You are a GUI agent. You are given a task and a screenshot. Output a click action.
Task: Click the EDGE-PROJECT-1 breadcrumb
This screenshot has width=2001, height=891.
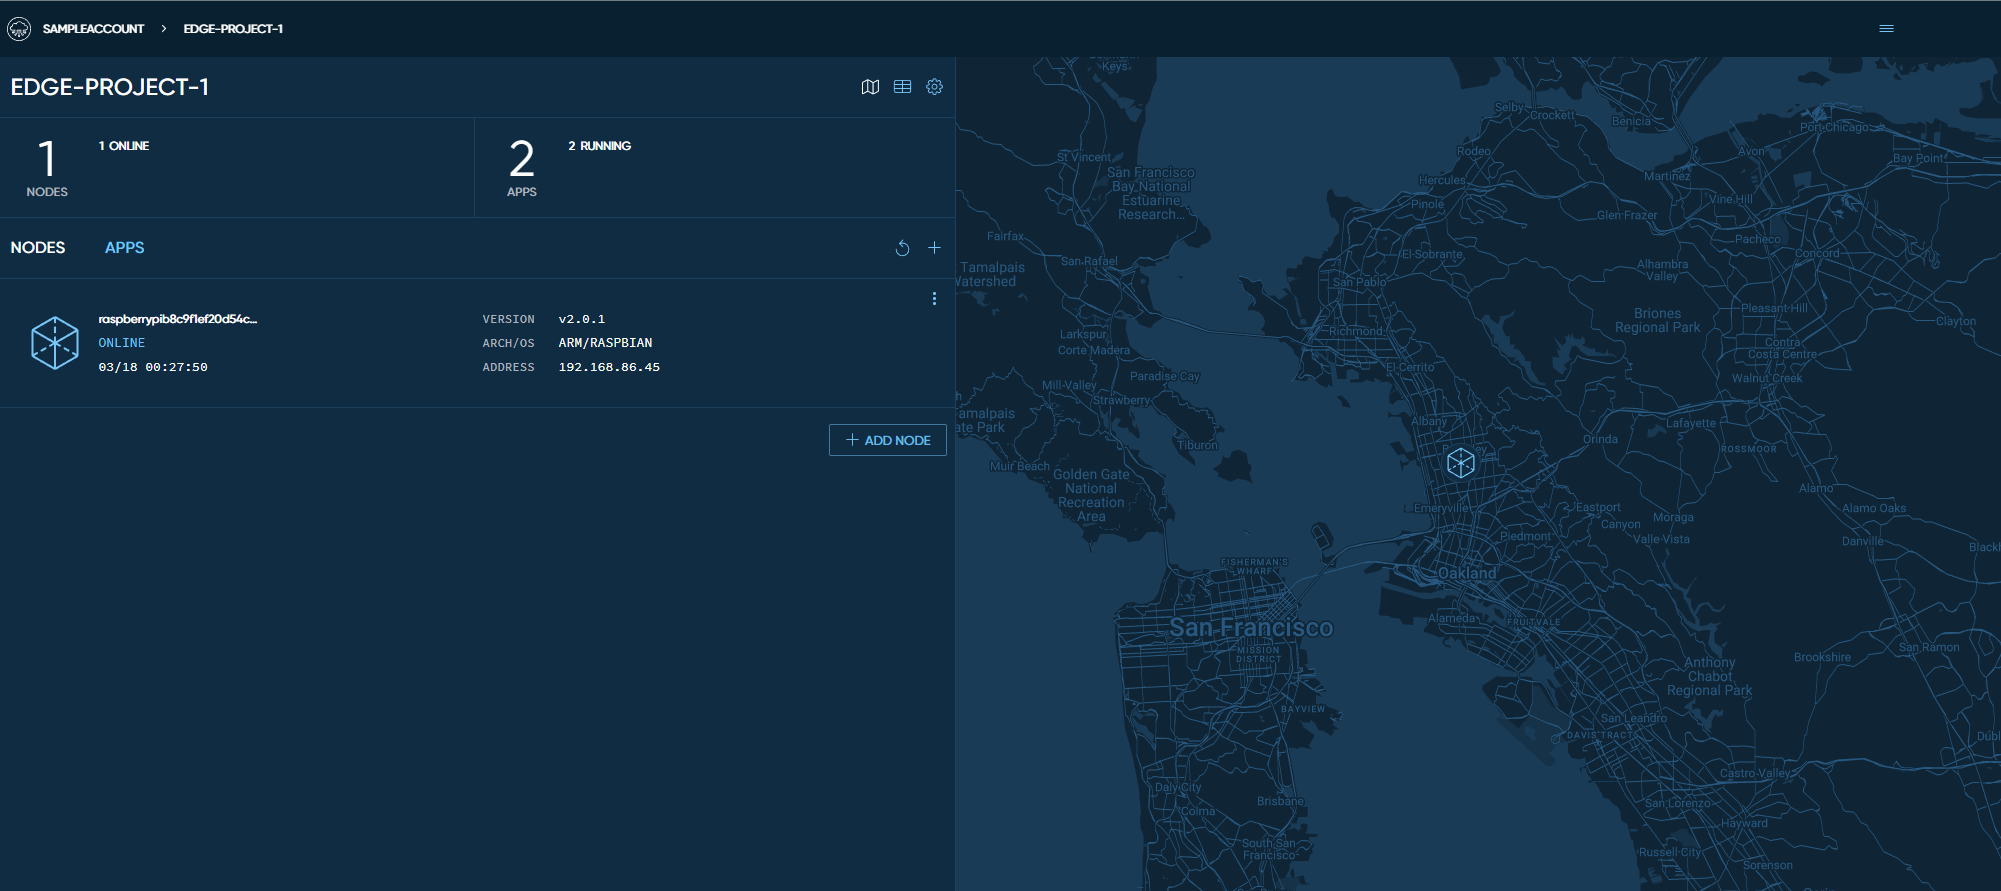[x=233, y=29]
